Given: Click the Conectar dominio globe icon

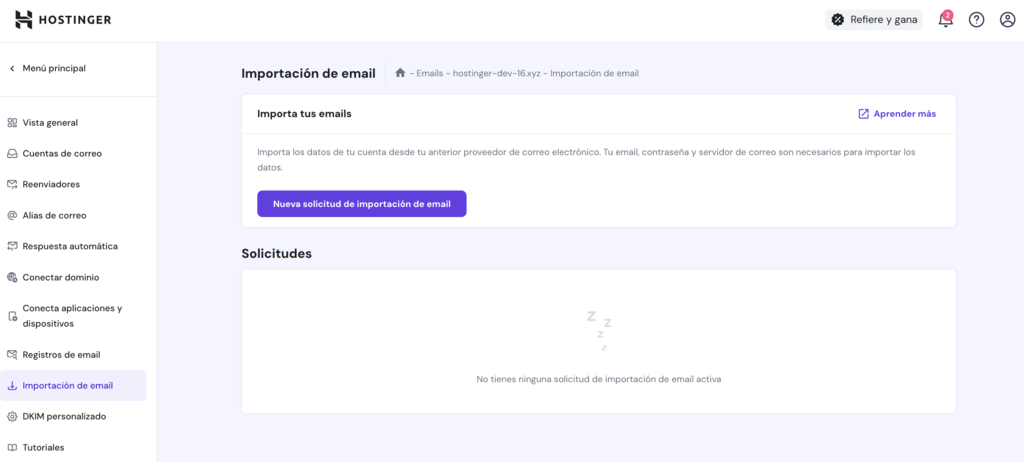Looking at the screenshot, I should click(x=12, y=277).
